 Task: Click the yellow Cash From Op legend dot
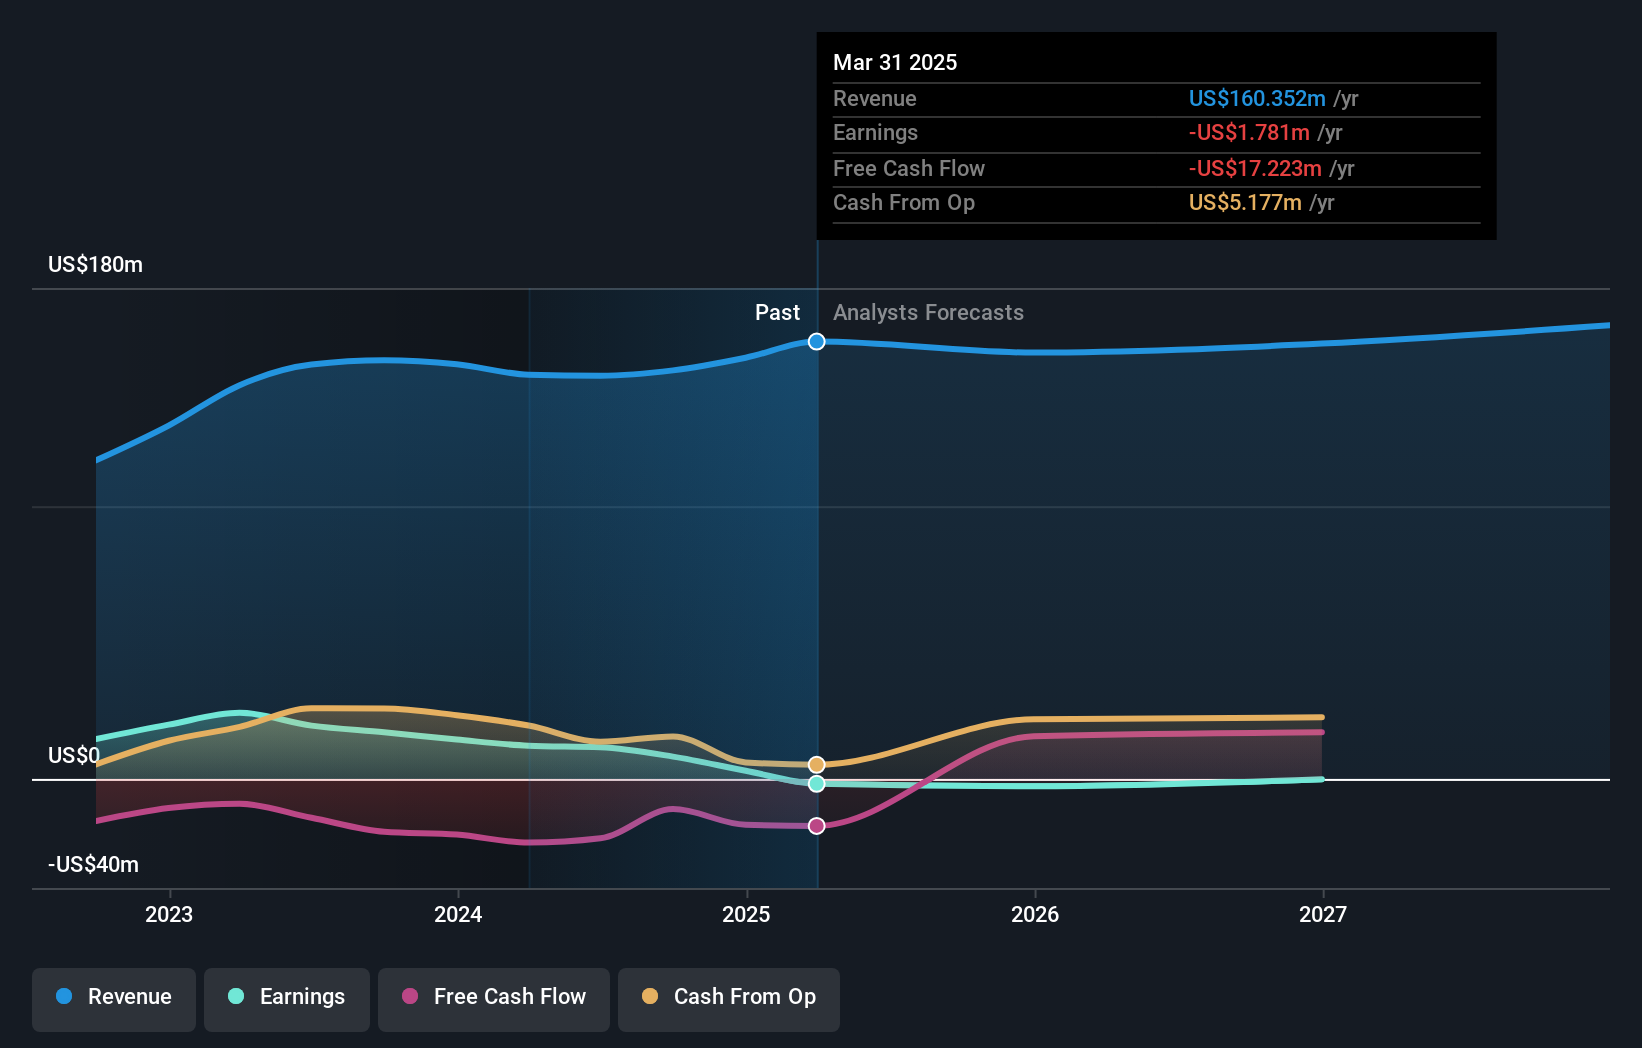pyautogui.click(x=648, y=997)
